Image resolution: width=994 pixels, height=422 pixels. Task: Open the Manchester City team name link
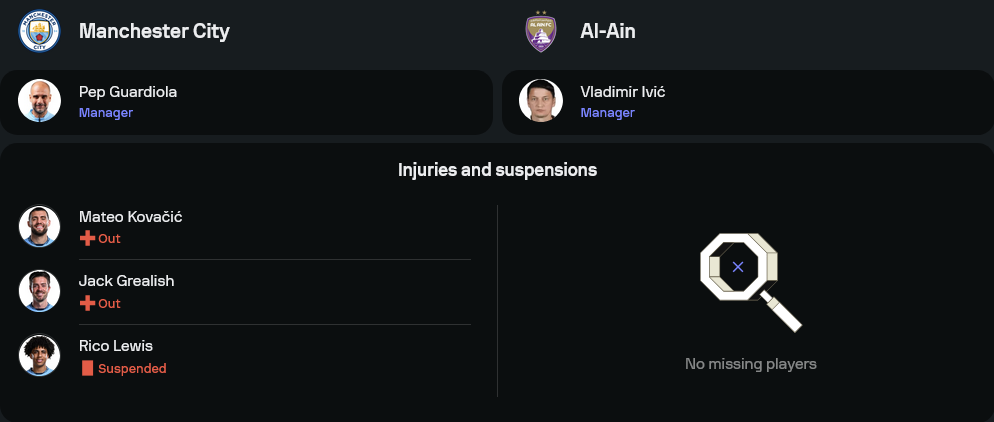154,31
